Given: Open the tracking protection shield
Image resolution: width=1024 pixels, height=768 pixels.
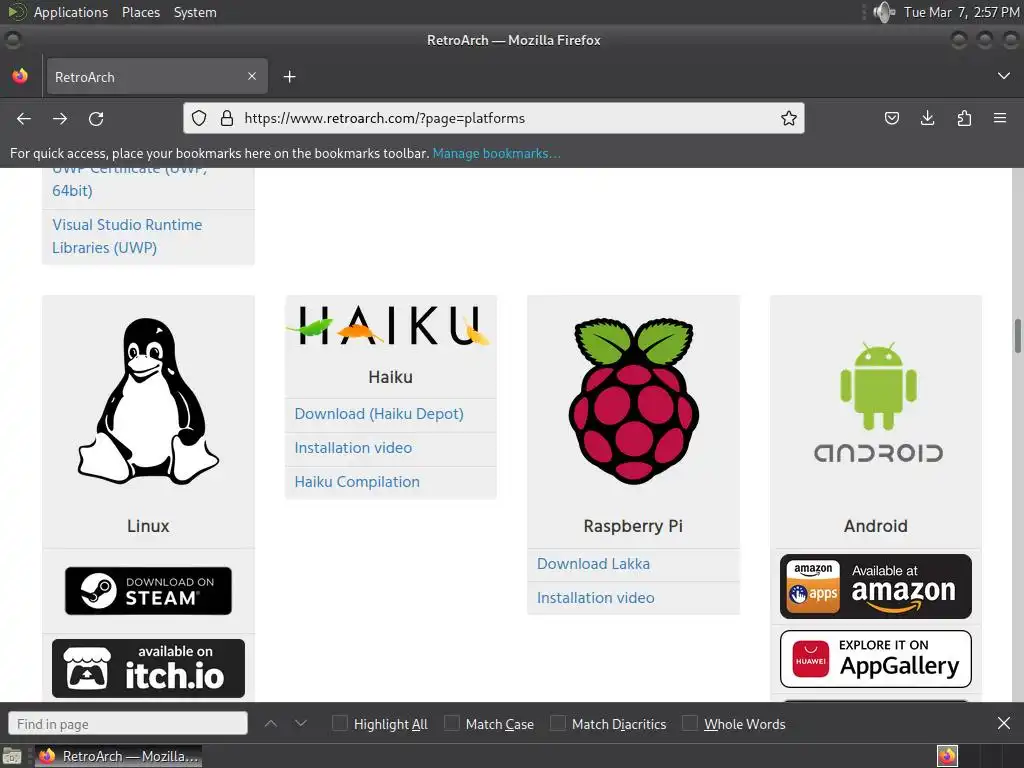Looking at the screenshot, I should tap(199, 118).
